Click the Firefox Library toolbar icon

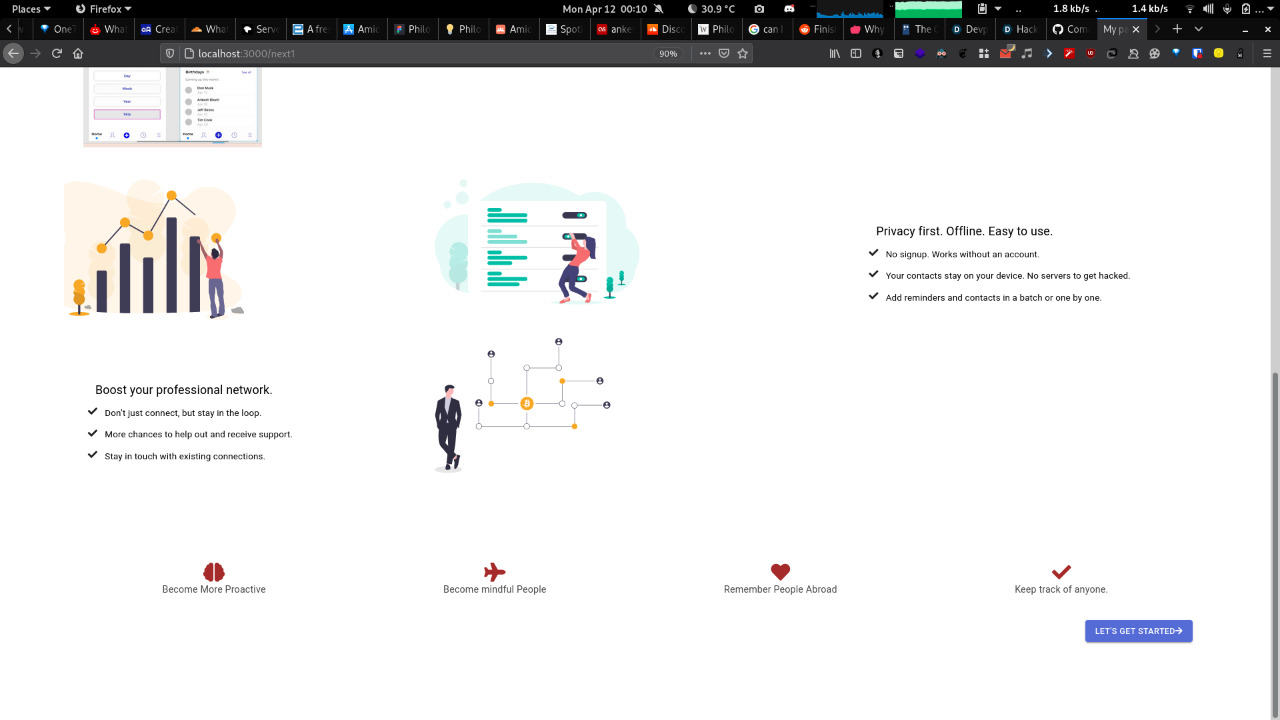click(834, 53)
